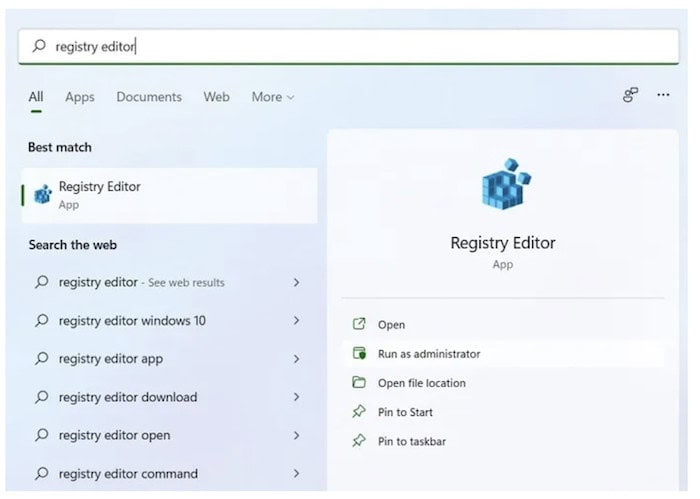This screenshot has height=499, width=700.
Task: Click magnifier icon beside 'registry editor open'
Action: [x=42, y=434]
